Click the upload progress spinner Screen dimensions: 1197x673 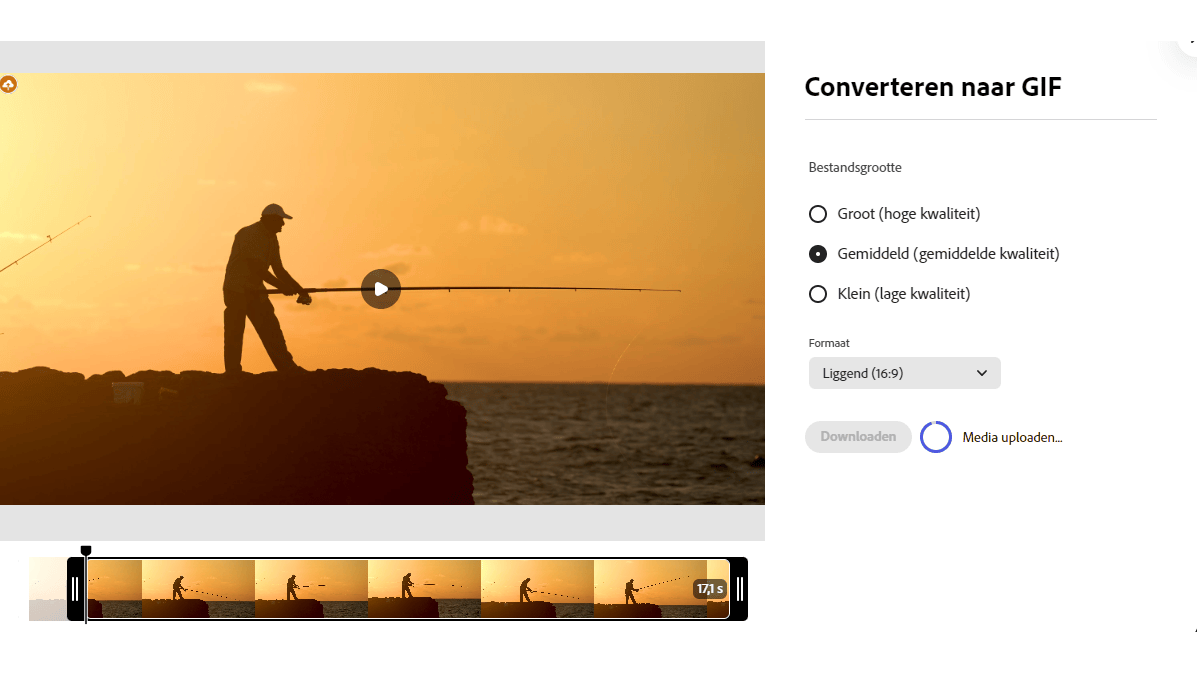[x=936, y=437]
